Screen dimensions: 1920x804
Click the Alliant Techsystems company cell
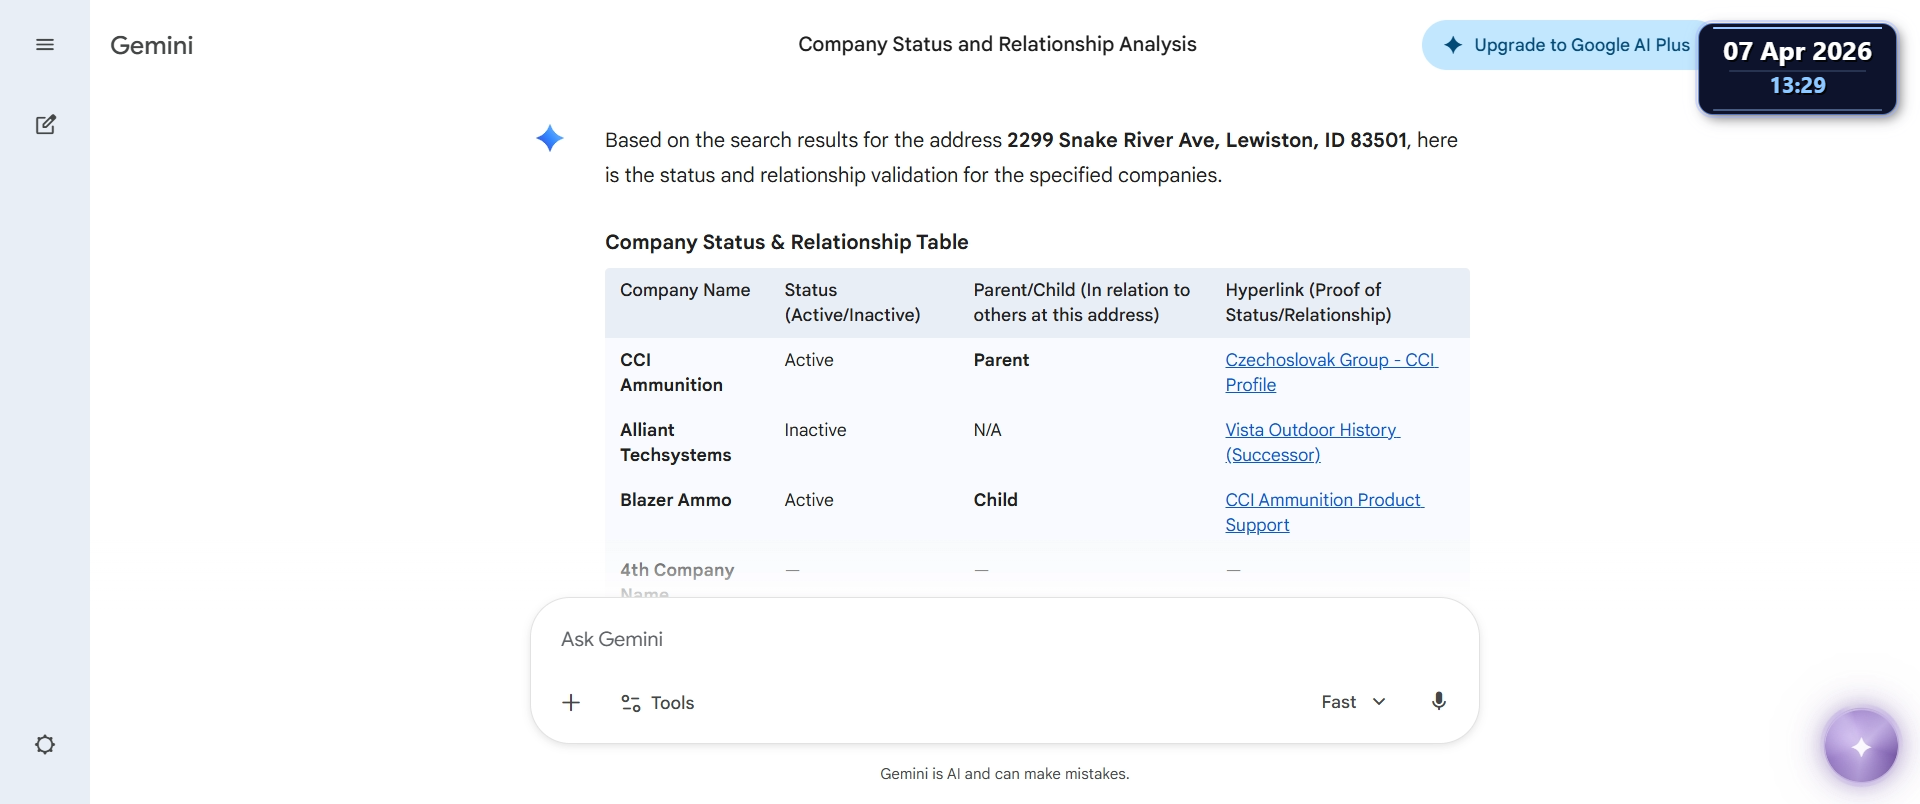click(675, 442)
